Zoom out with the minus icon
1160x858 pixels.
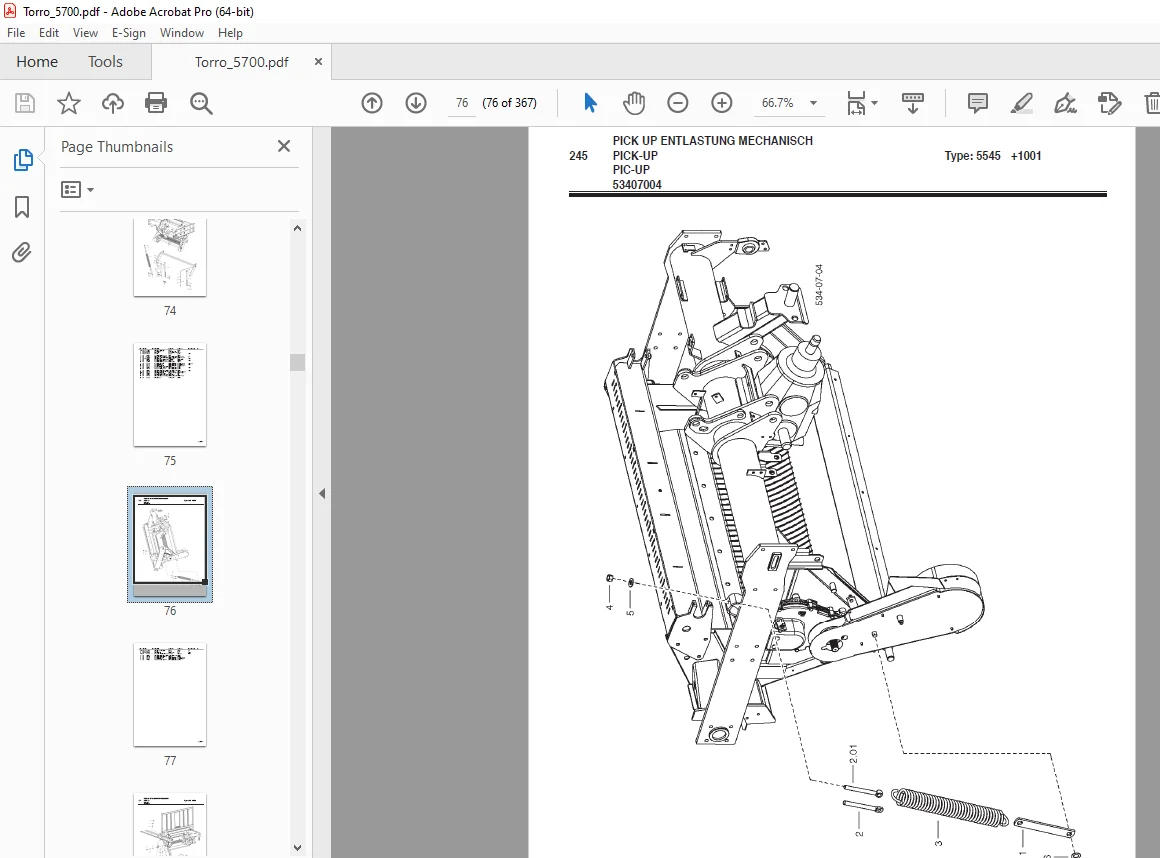[x=678, y=103]
